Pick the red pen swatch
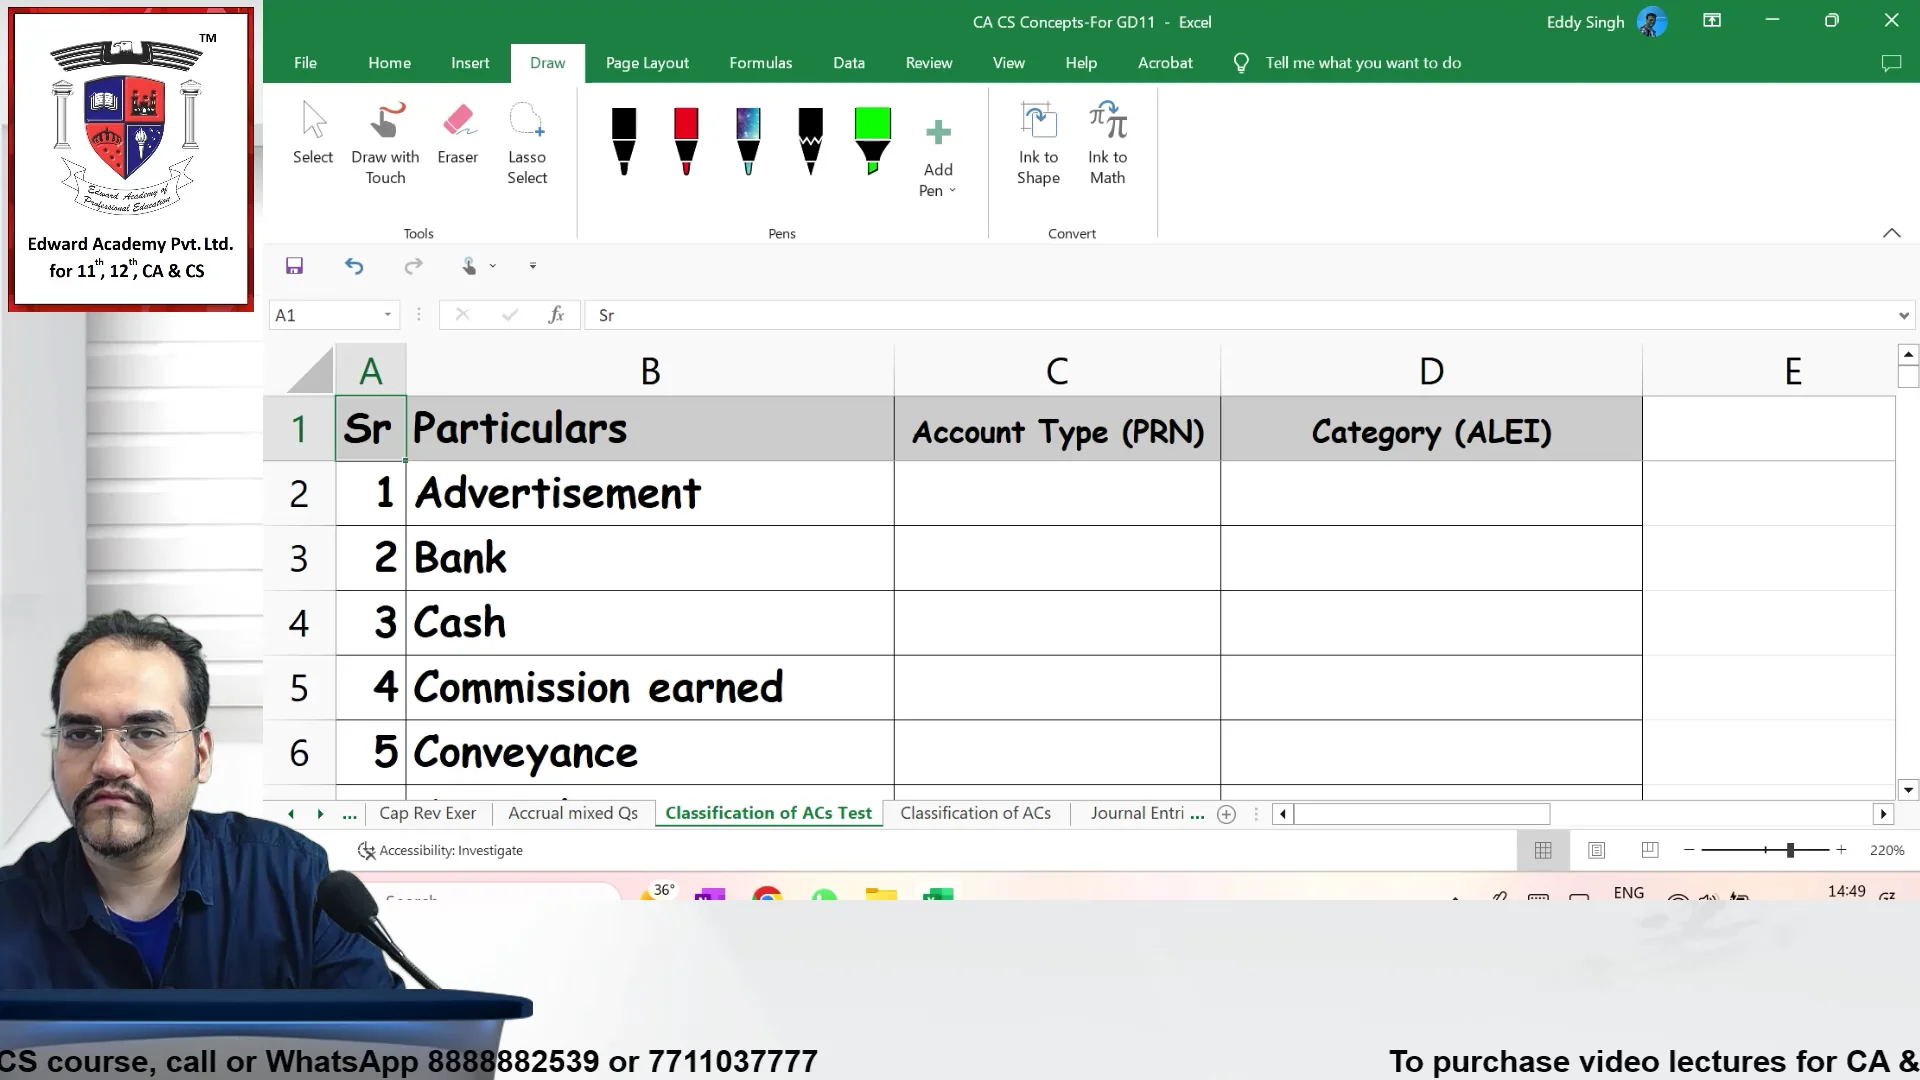Viewport: 1920px width, 1080px height. click(685, 140)
